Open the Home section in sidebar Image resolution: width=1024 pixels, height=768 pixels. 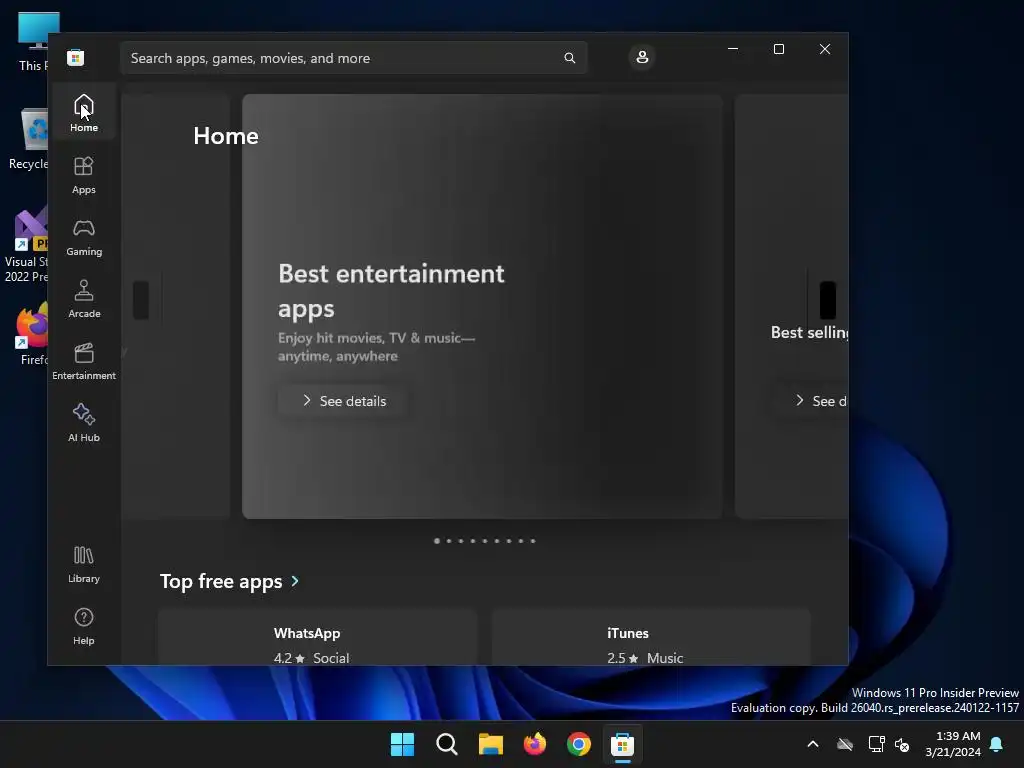coord(84,113)
